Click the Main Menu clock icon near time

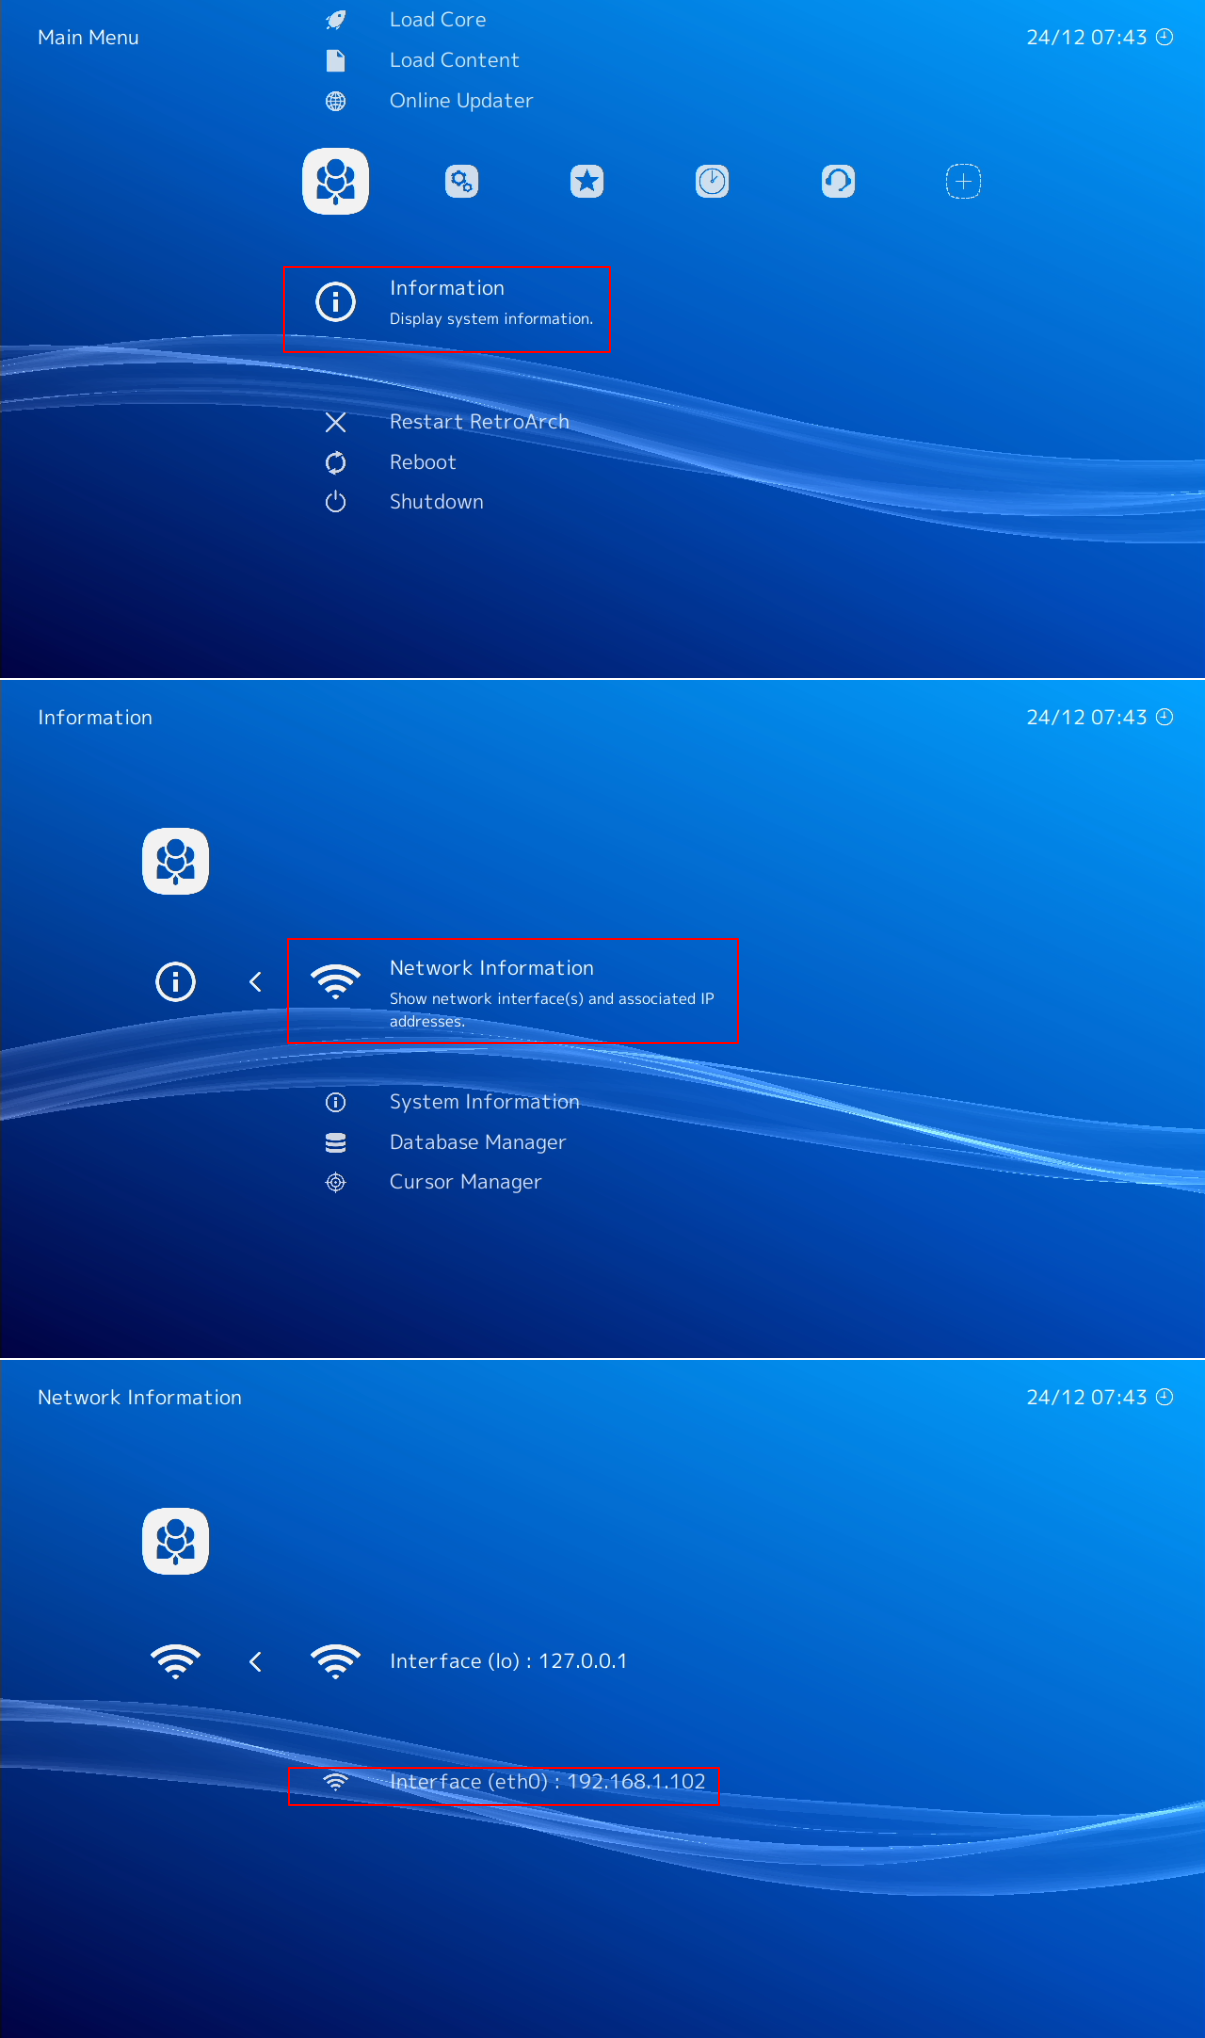(x=1164, y=37)
